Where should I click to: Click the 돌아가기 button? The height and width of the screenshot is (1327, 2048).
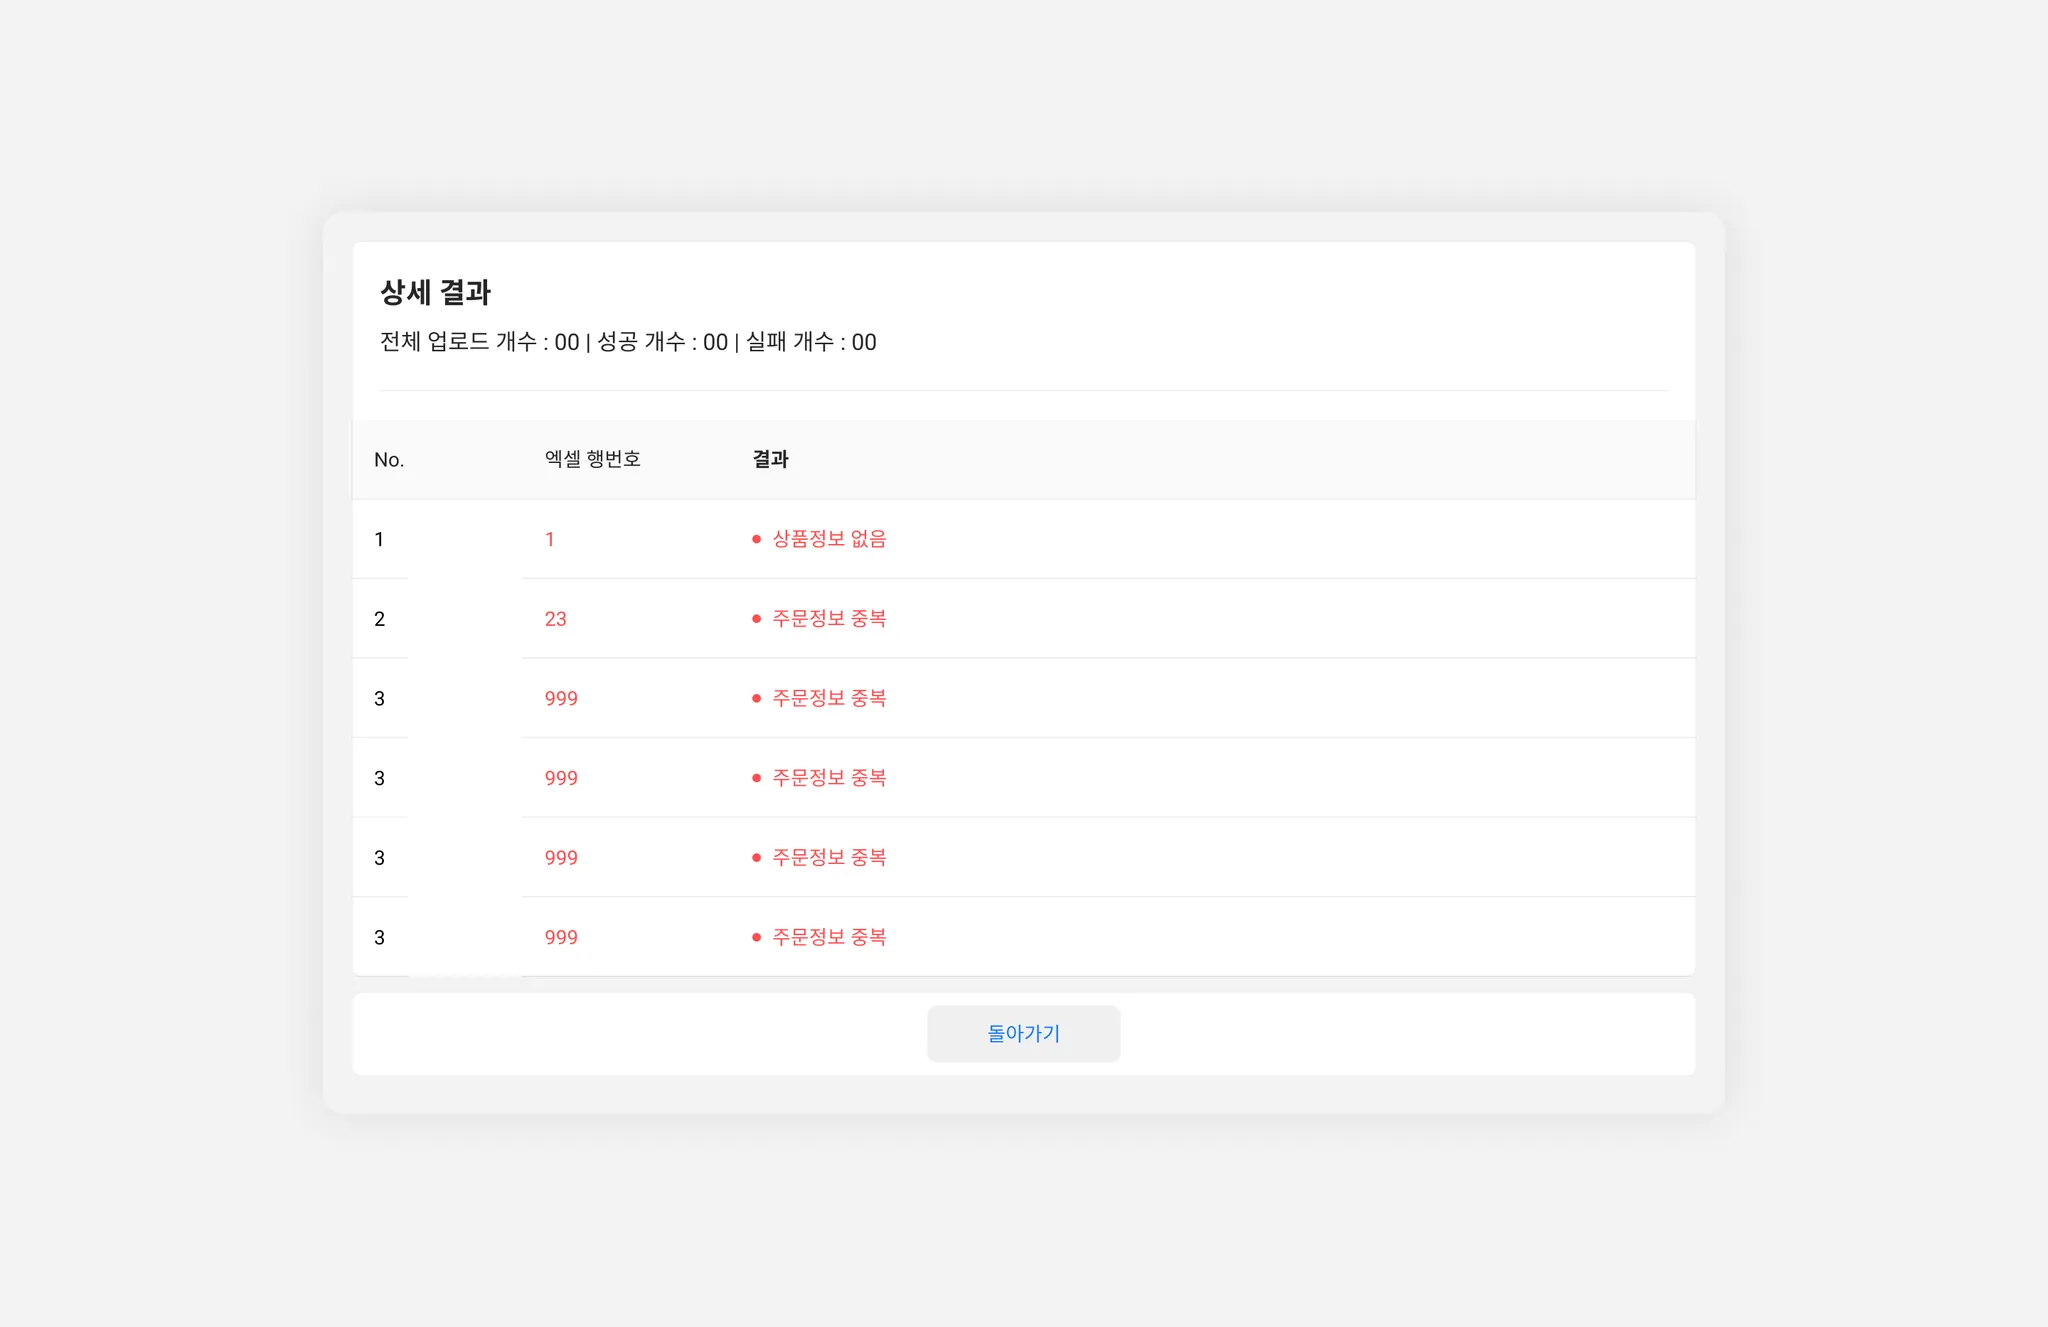pyautogui.click(x=1023, y=1034)
